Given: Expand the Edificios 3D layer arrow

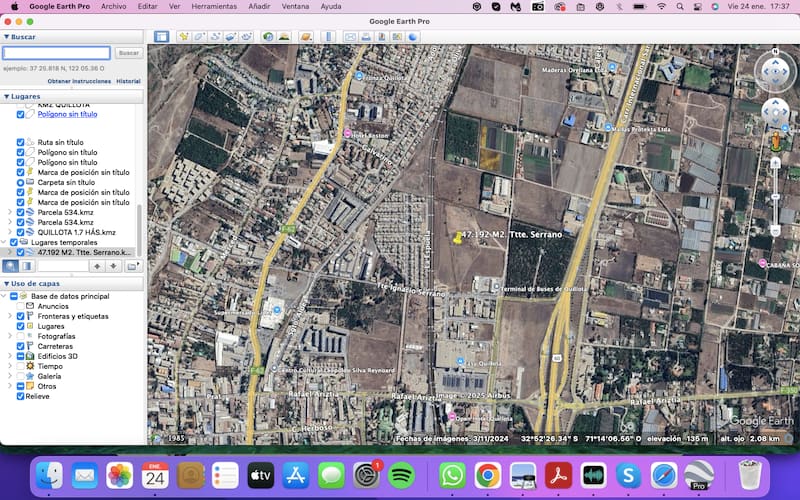Looking at the screenshot, I should (10, 356).
